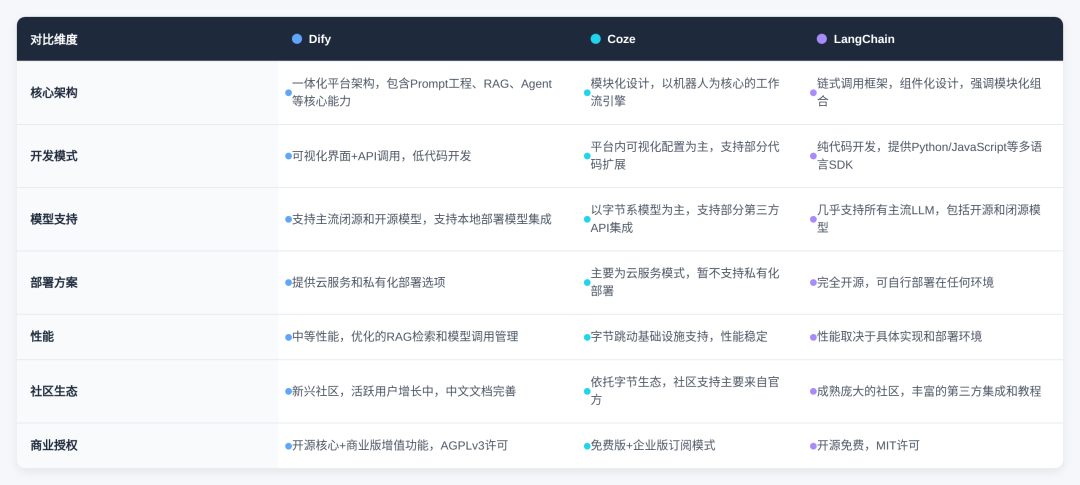Select the Dify column header text
The height and width of the screenshot is (485, 1080).
(320, 39)
